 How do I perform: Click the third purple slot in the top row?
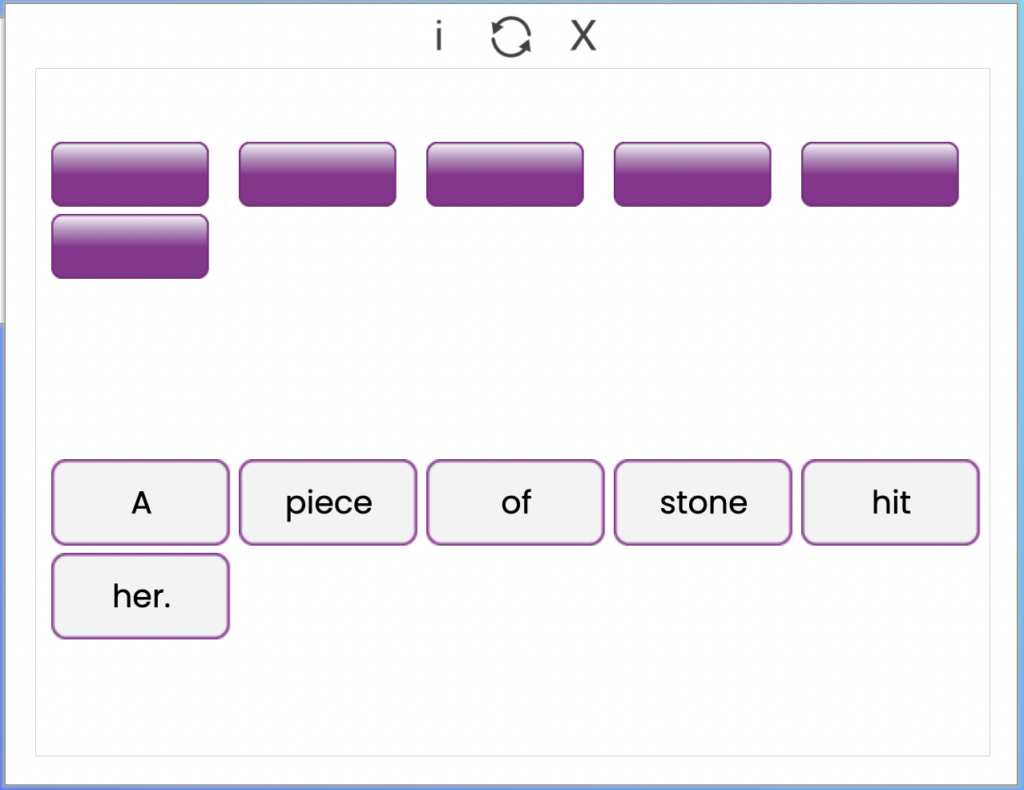(x=505, y=174)
